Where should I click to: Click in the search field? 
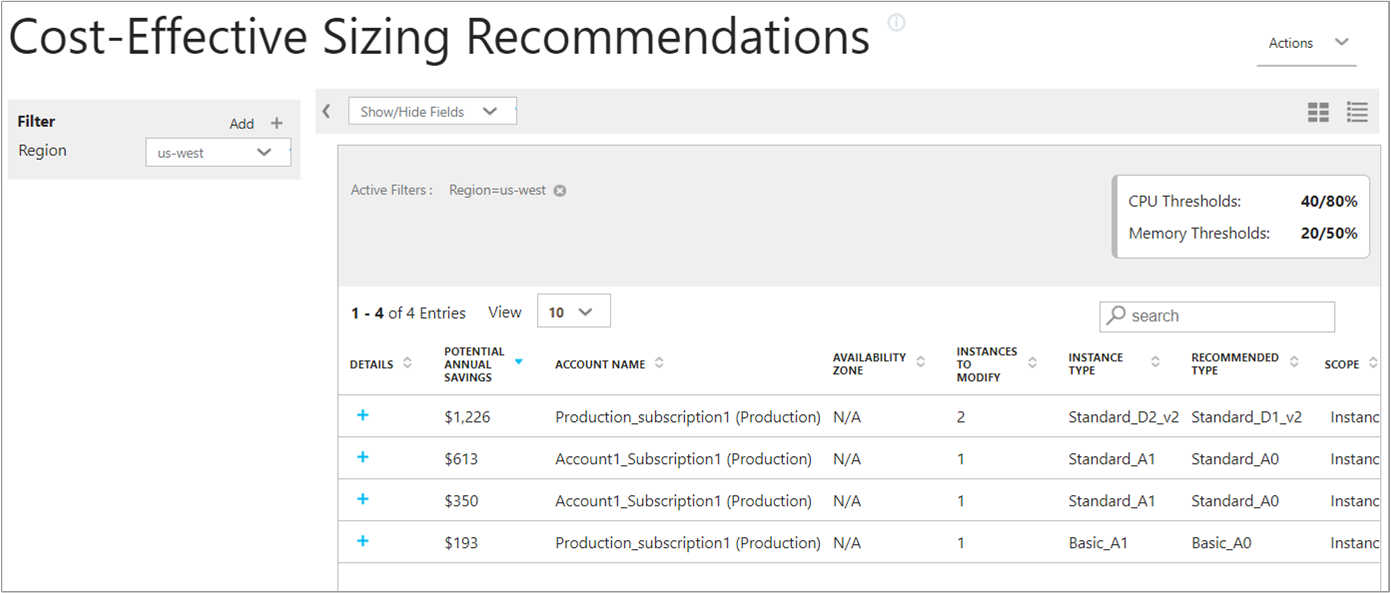1217,316
